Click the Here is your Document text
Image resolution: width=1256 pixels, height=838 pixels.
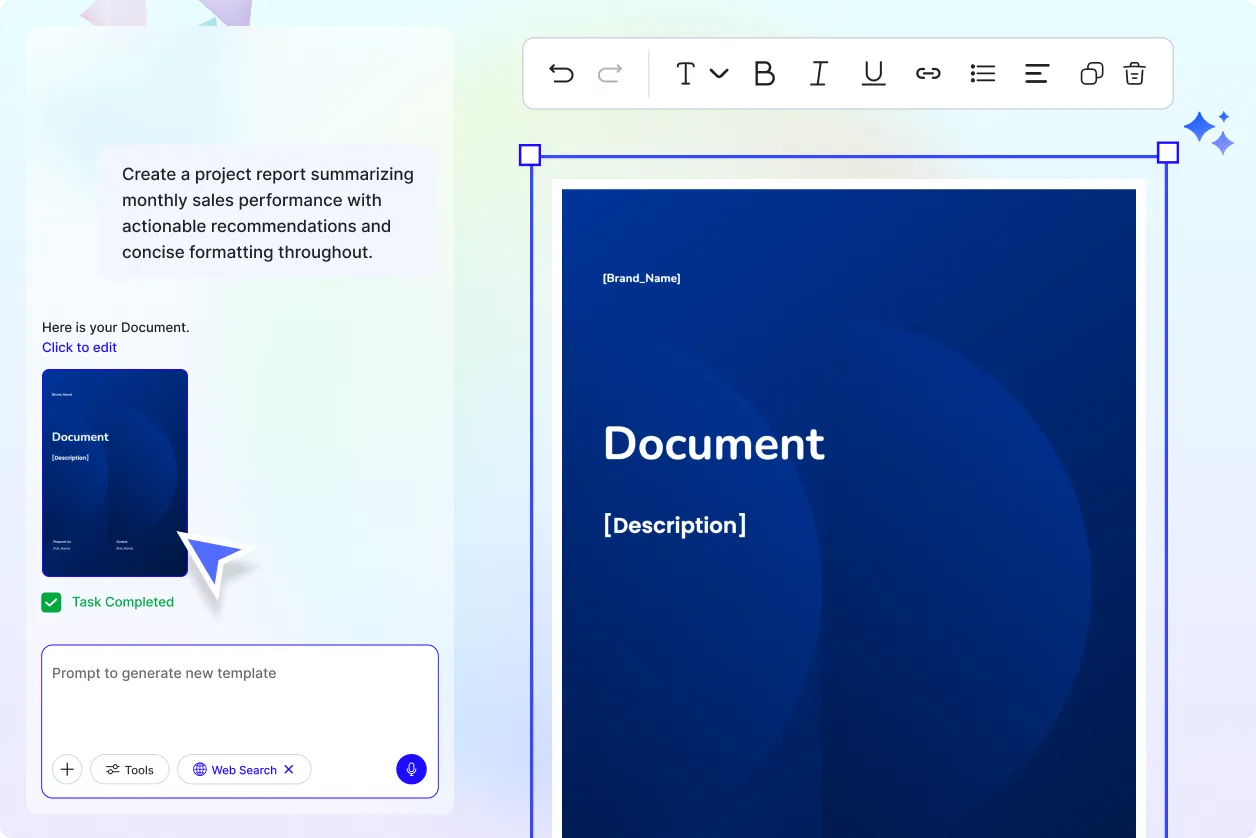click(116, 327)
